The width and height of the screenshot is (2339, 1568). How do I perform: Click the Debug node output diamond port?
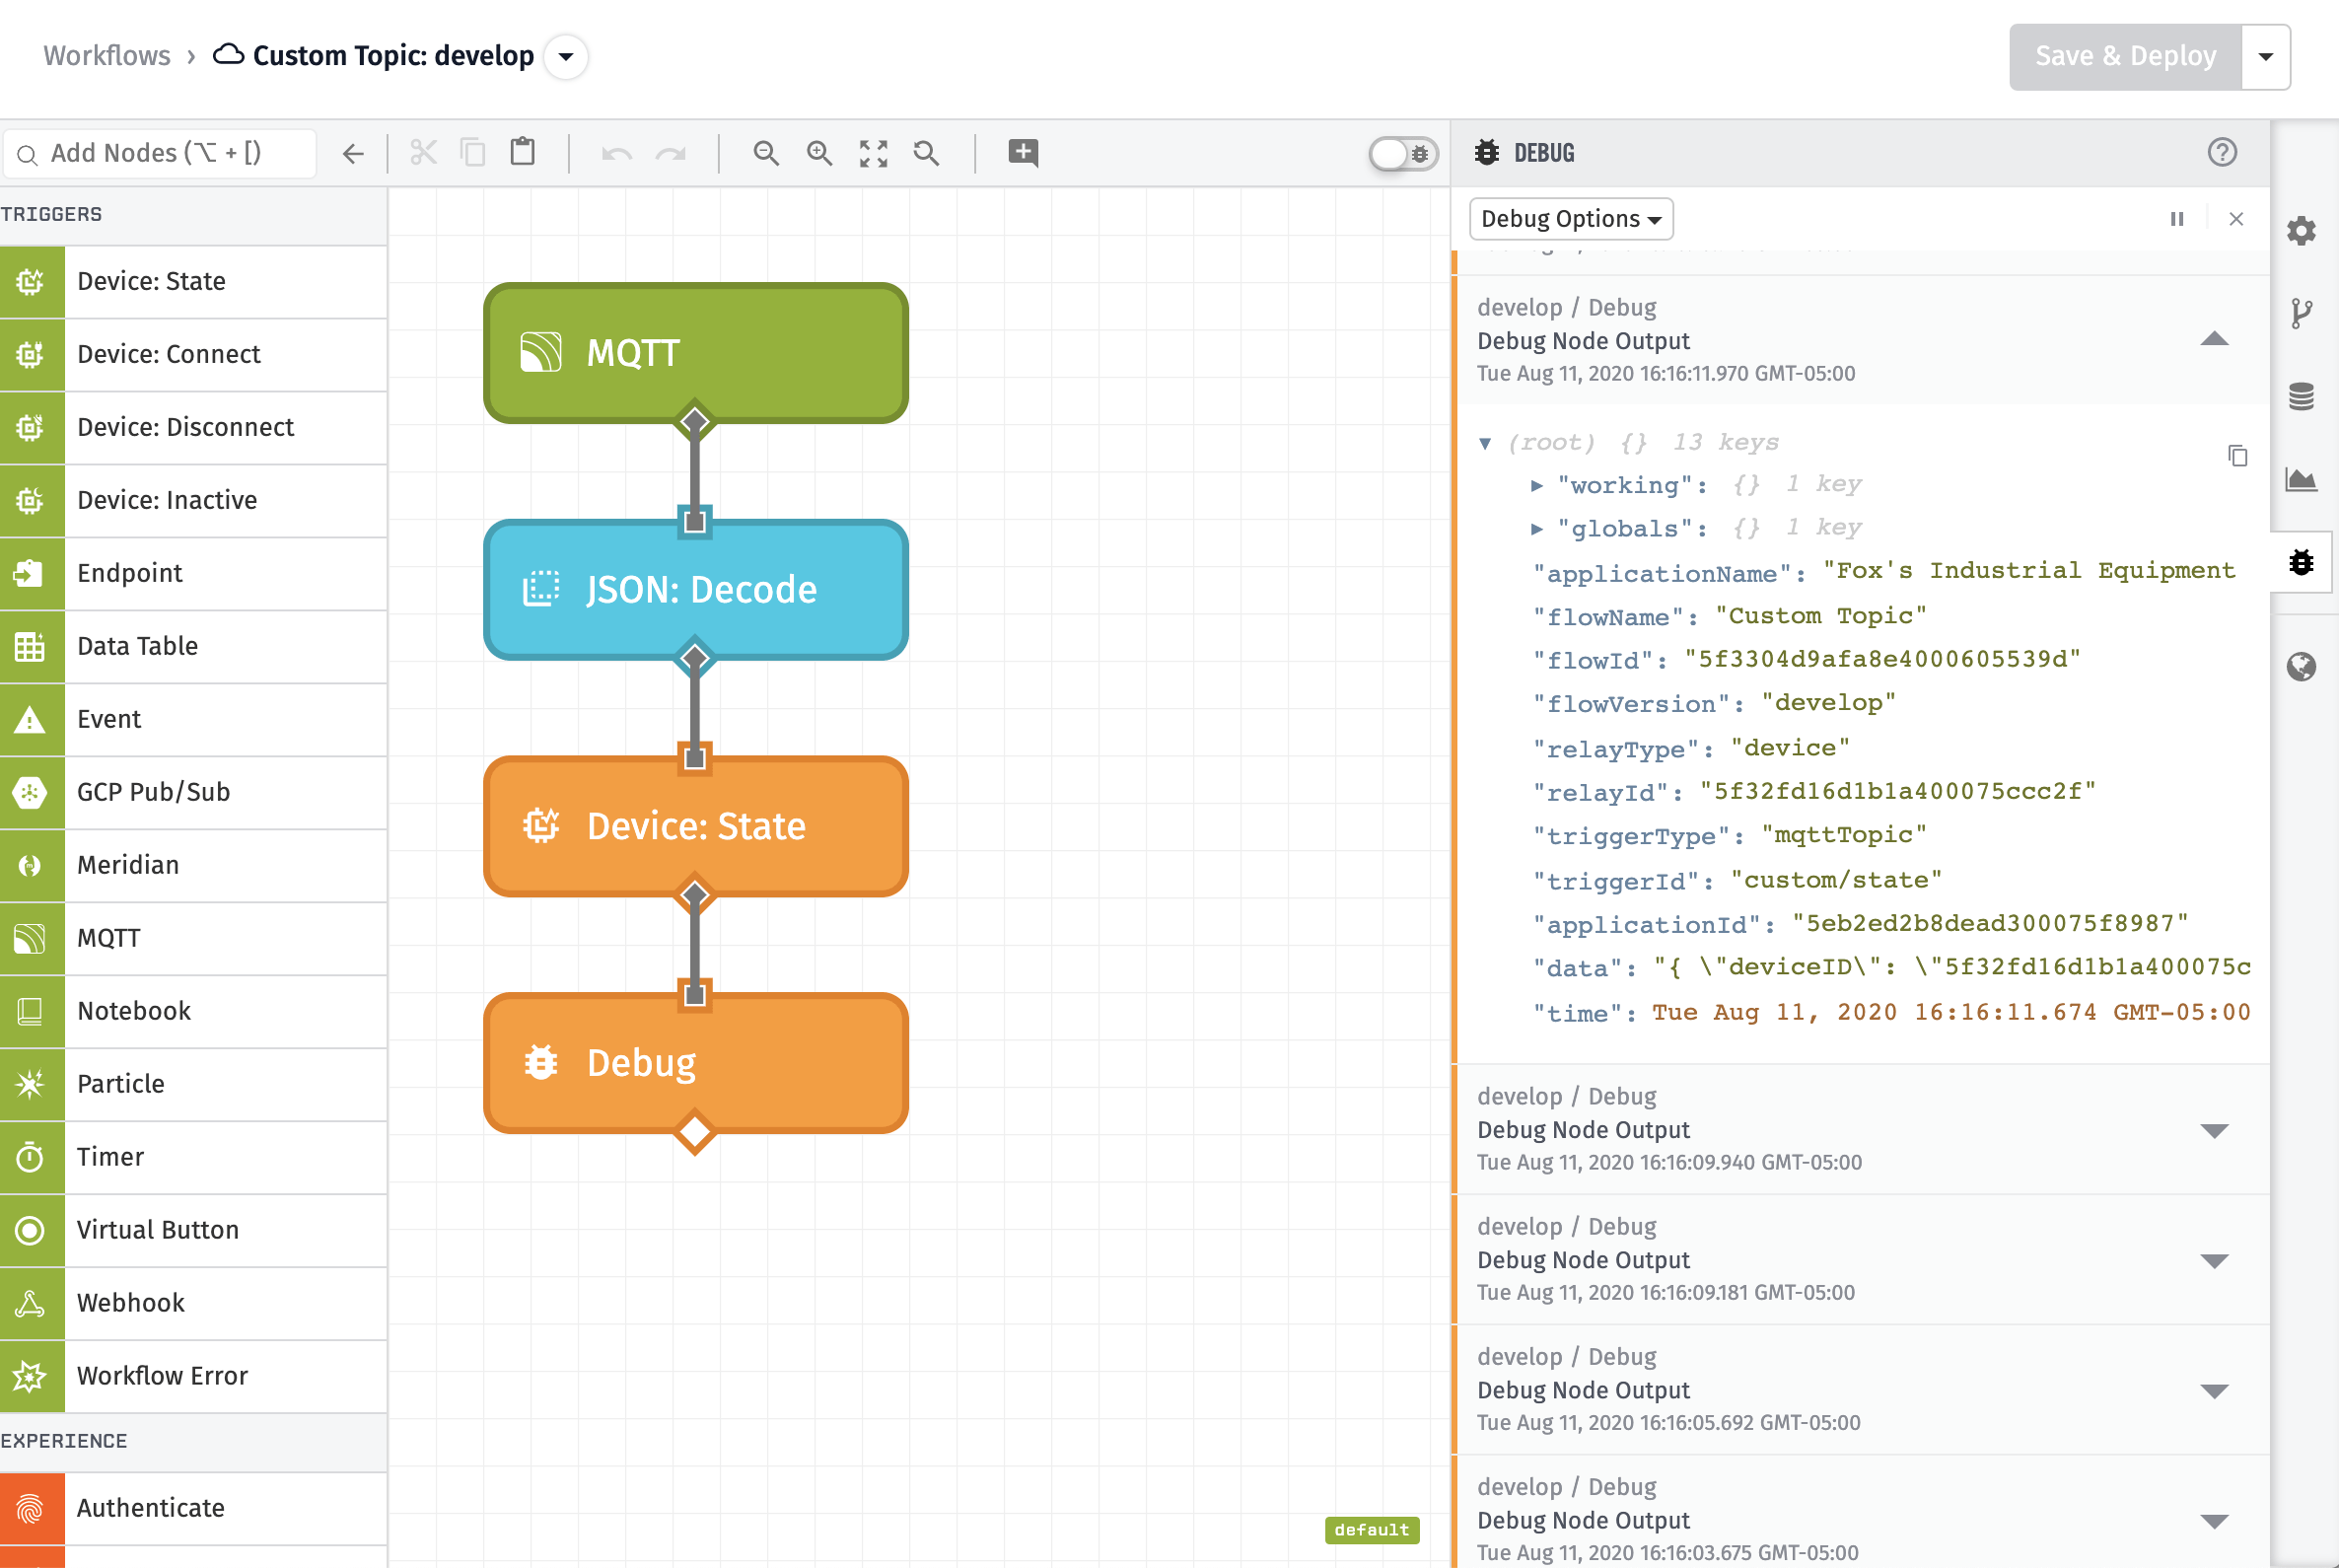click(x=695, y=1132)
